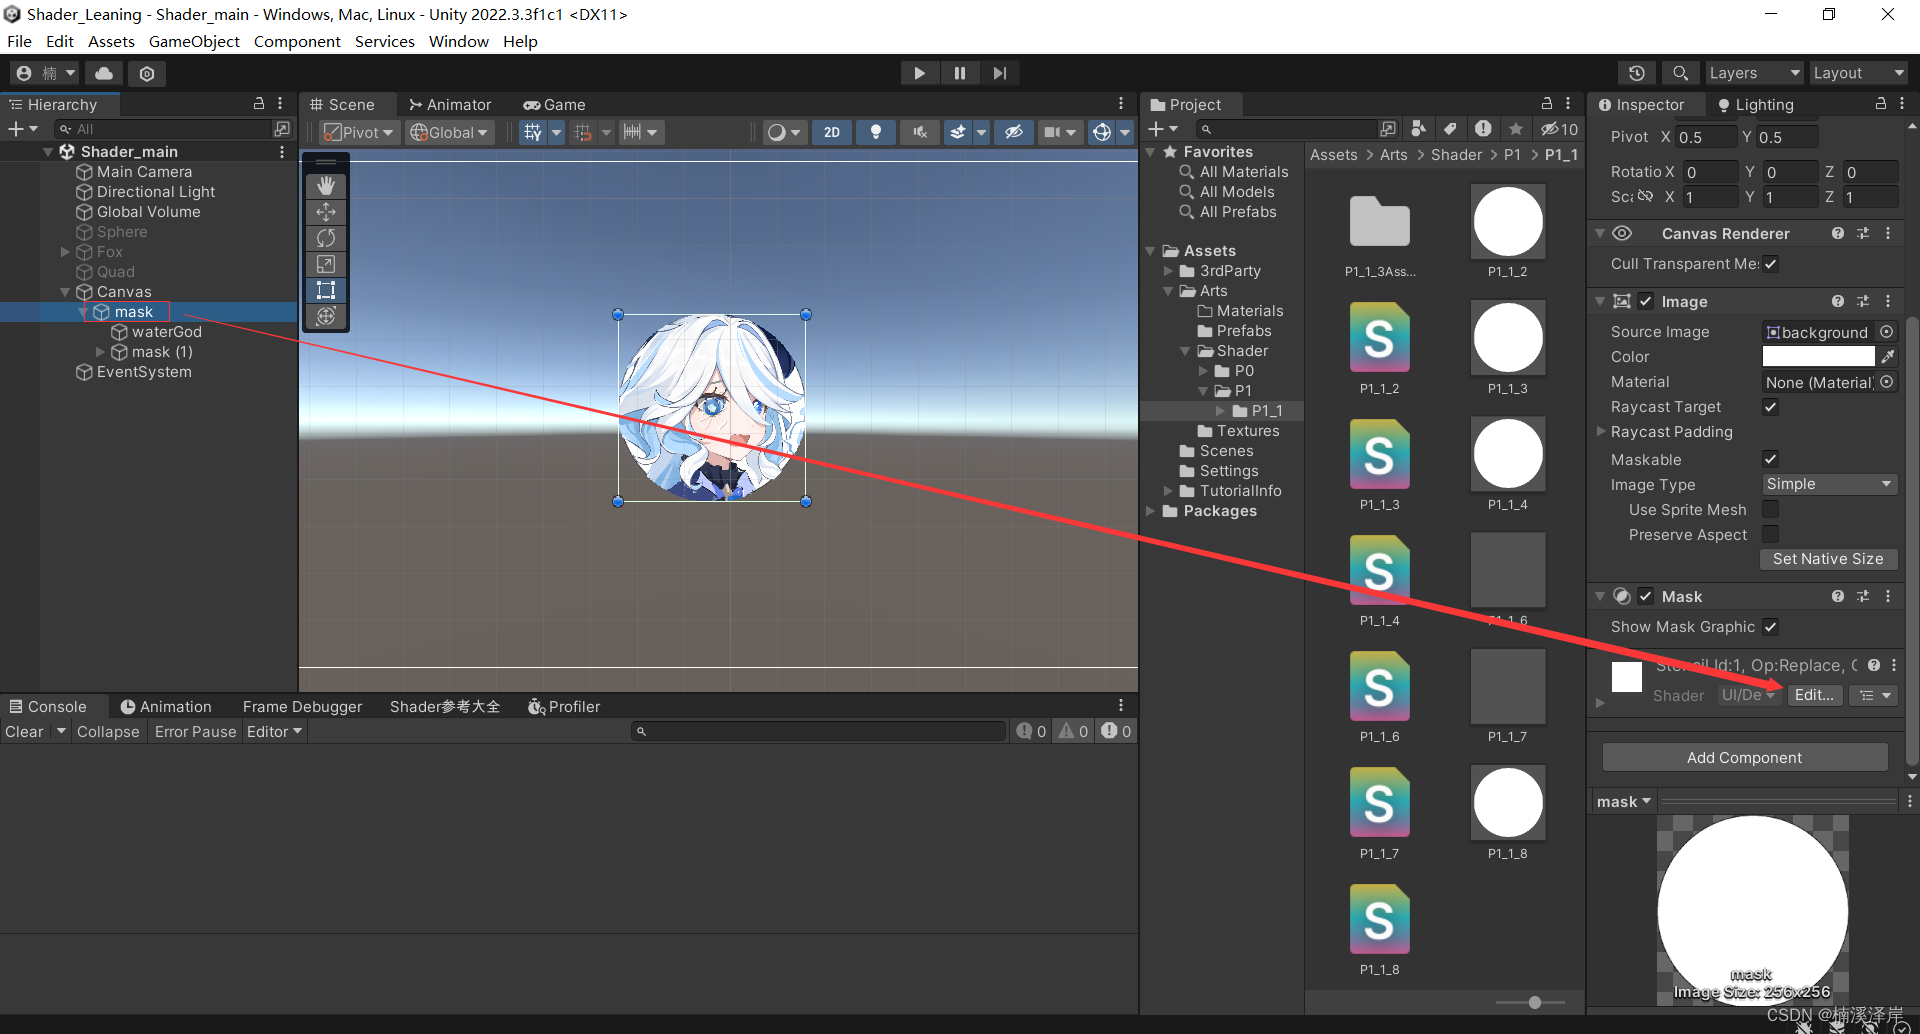Open the Component menu
Screen dimensions: 1920x1034
(297, 41)
